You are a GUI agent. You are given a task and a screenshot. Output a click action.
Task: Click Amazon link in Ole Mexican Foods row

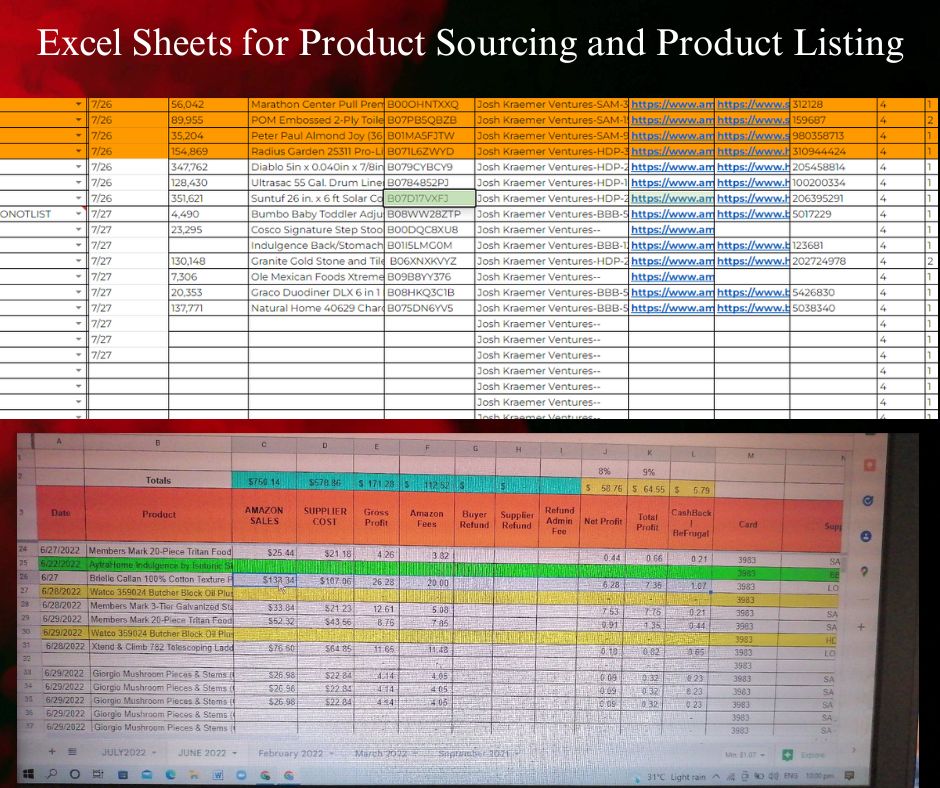coord(671,276)
